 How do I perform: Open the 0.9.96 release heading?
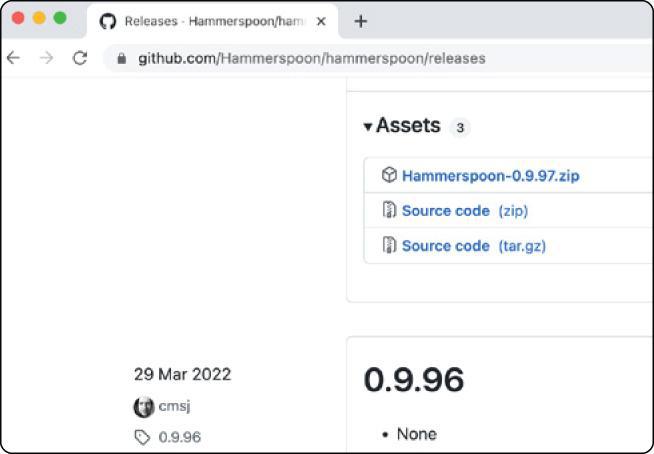[414, 380]
